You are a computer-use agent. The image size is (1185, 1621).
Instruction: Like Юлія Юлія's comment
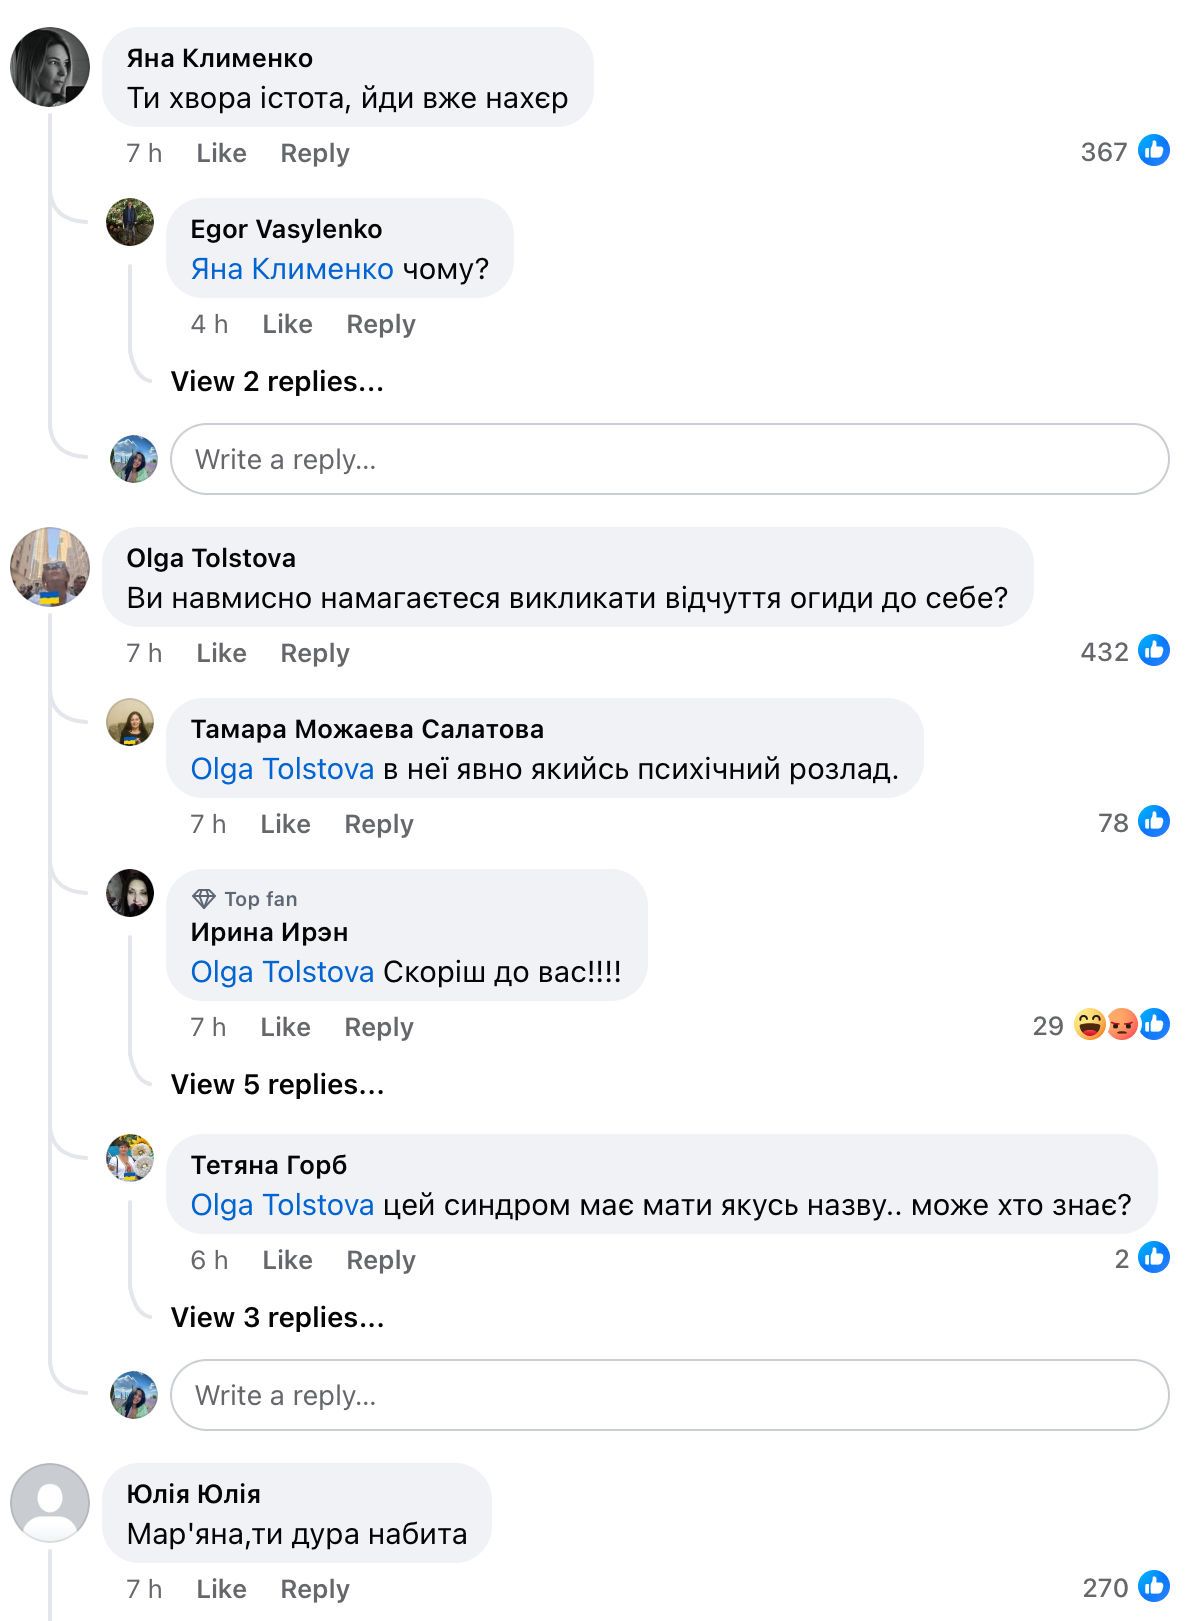pos(221,1589)
